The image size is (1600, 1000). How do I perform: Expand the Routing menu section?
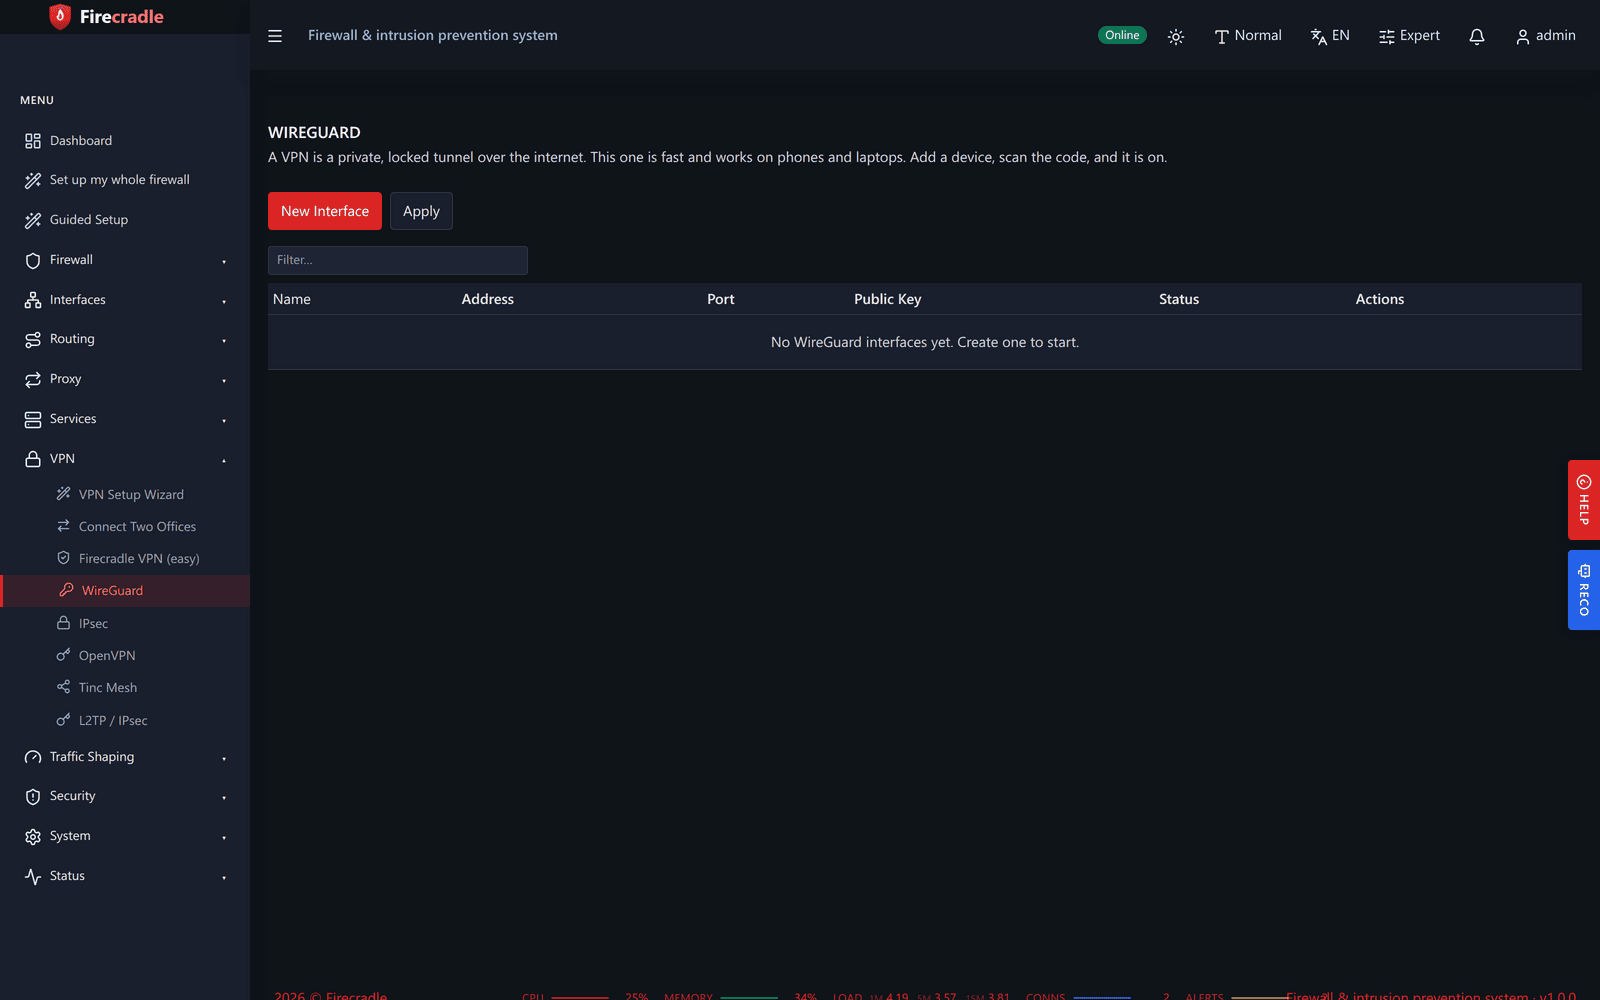point(125,339)
